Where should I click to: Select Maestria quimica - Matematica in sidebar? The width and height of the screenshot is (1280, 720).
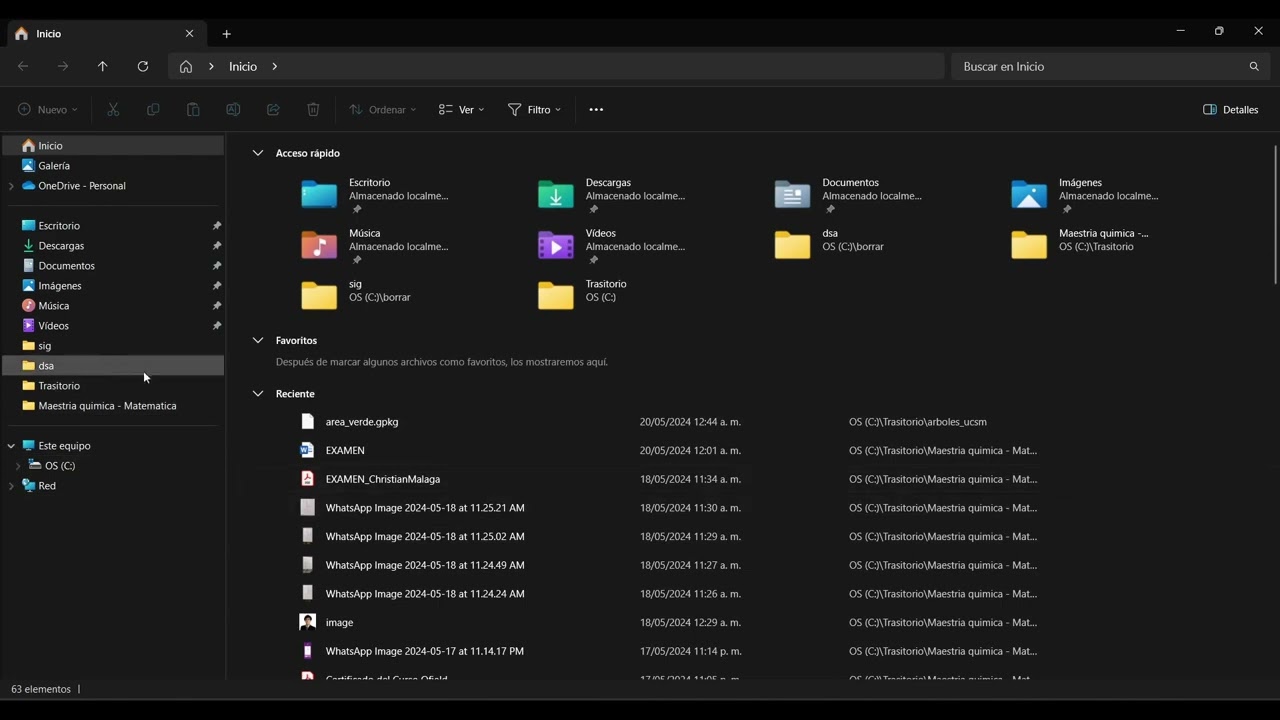pos(113,406)
